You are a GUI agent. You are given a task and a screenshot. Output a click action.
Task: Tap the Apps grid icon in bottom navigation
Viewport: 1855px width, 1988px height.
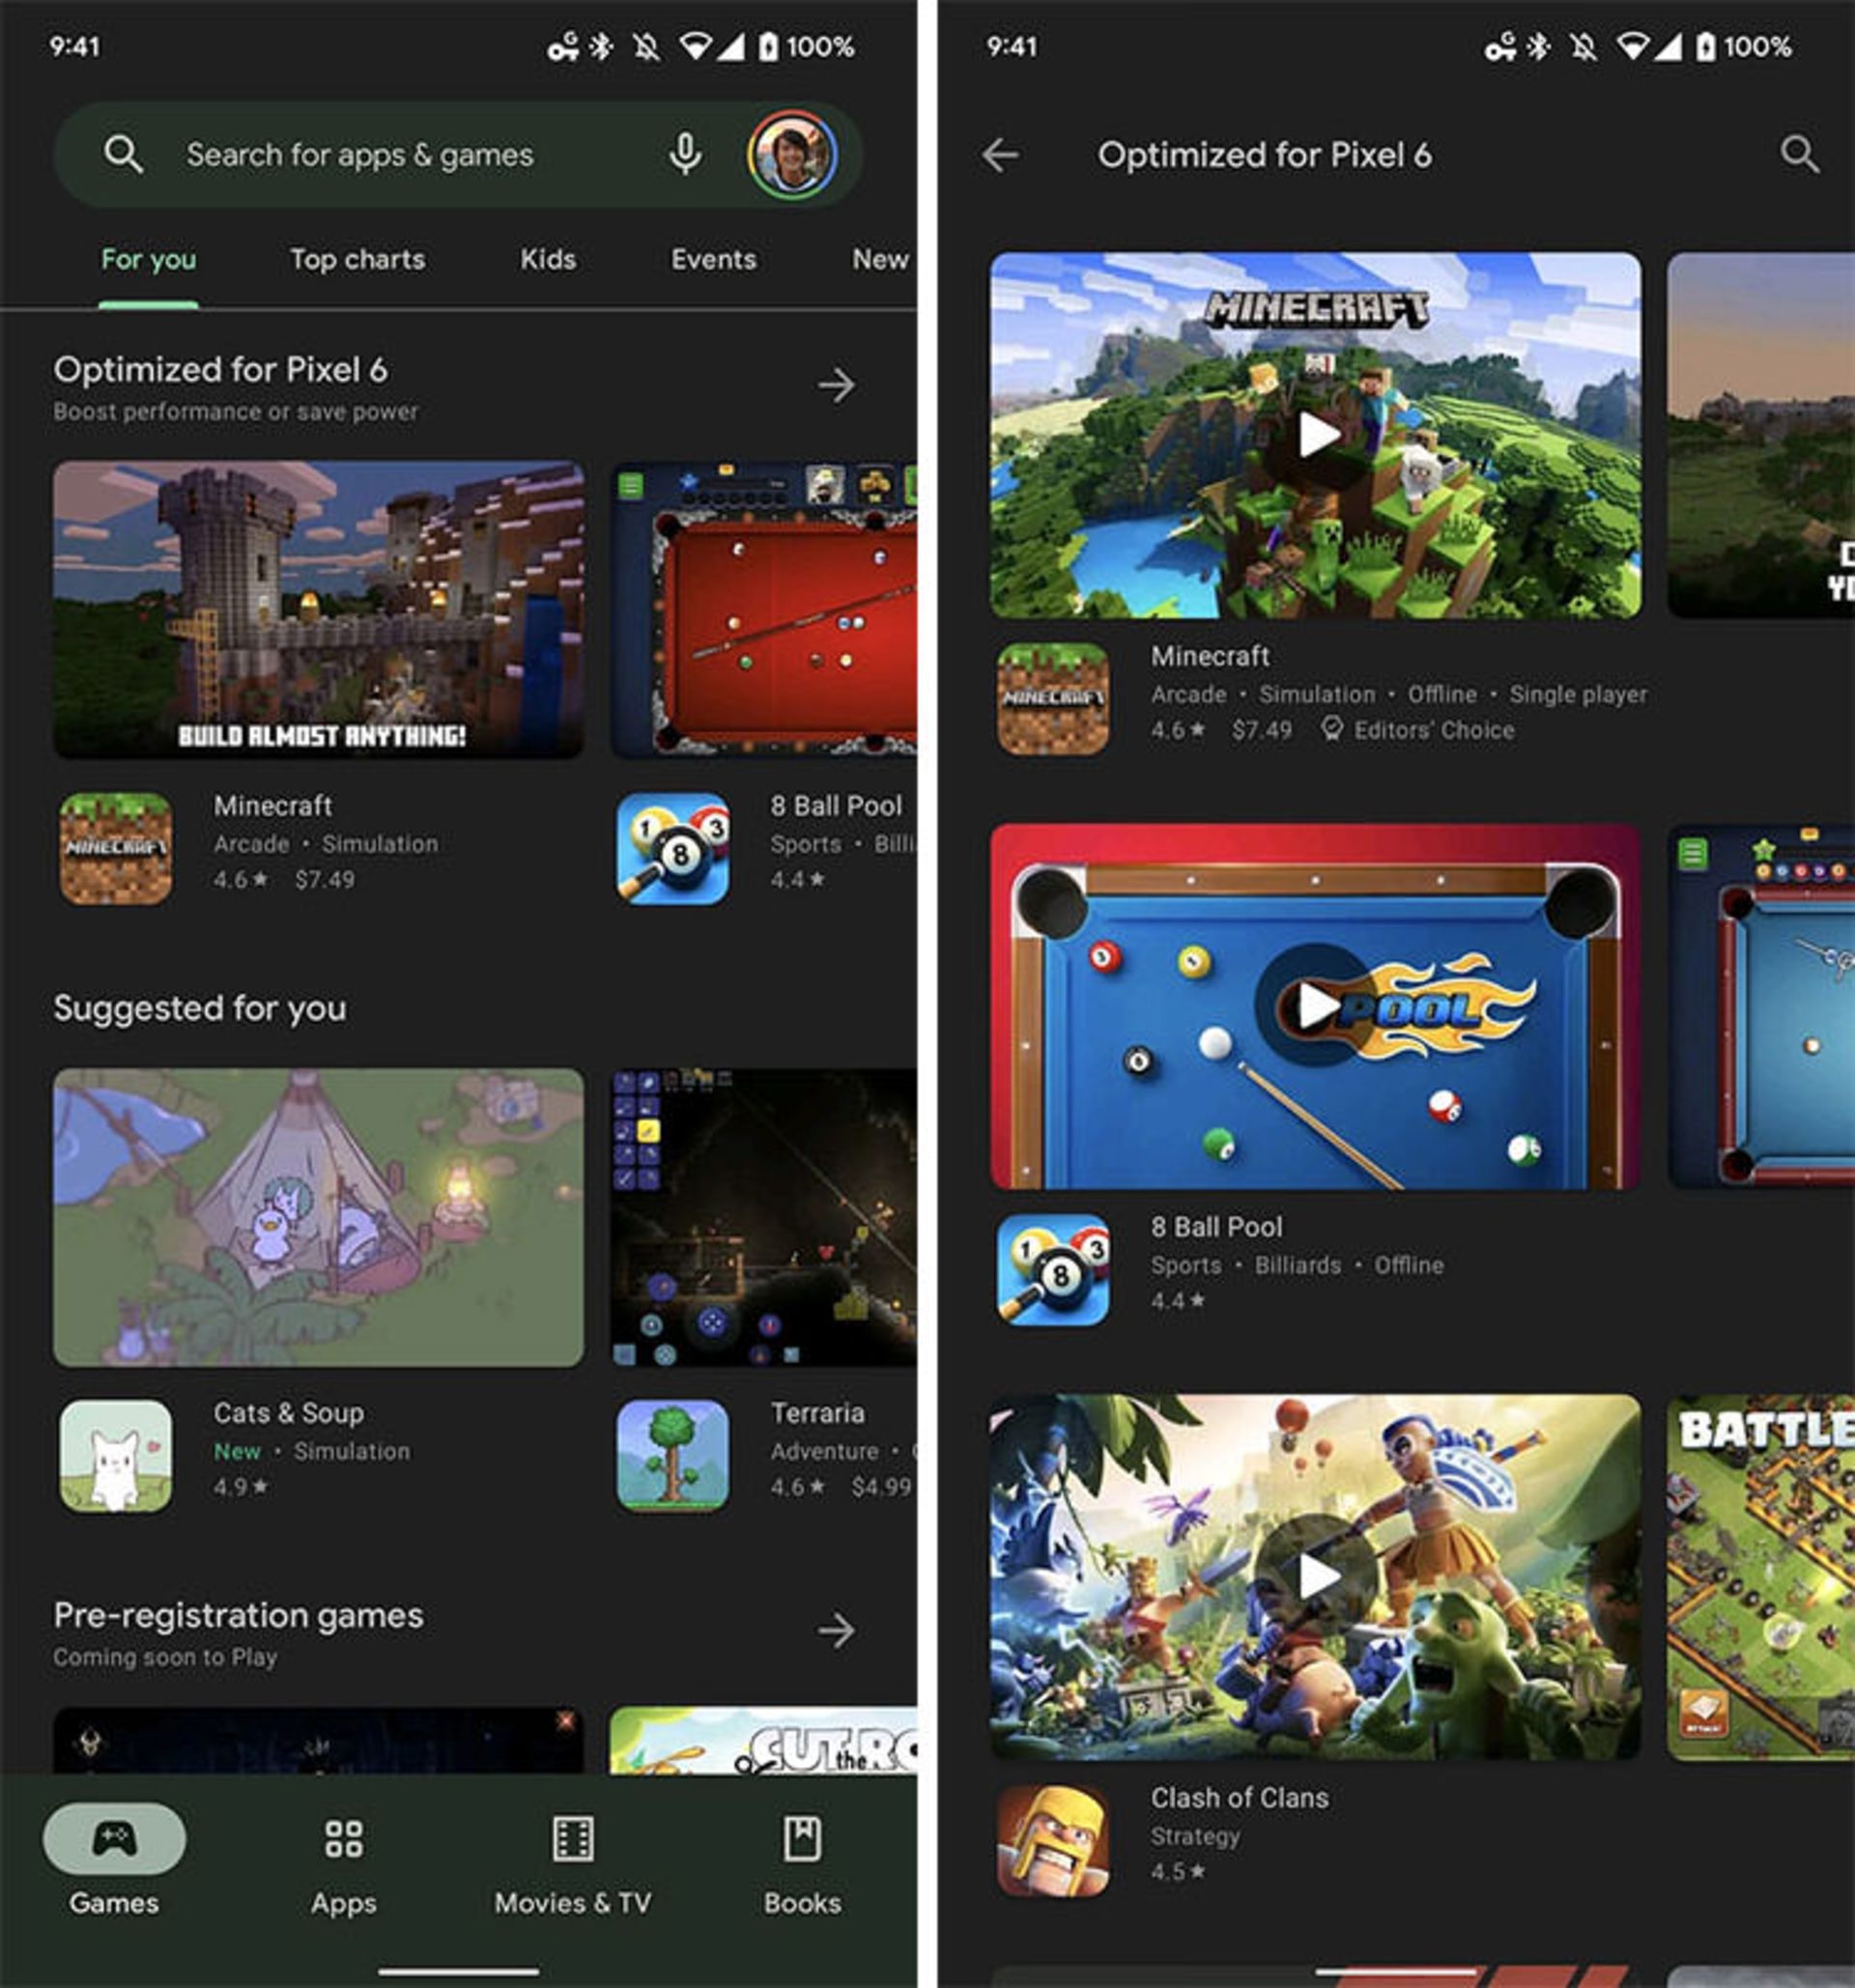[x=343, y=1838]
